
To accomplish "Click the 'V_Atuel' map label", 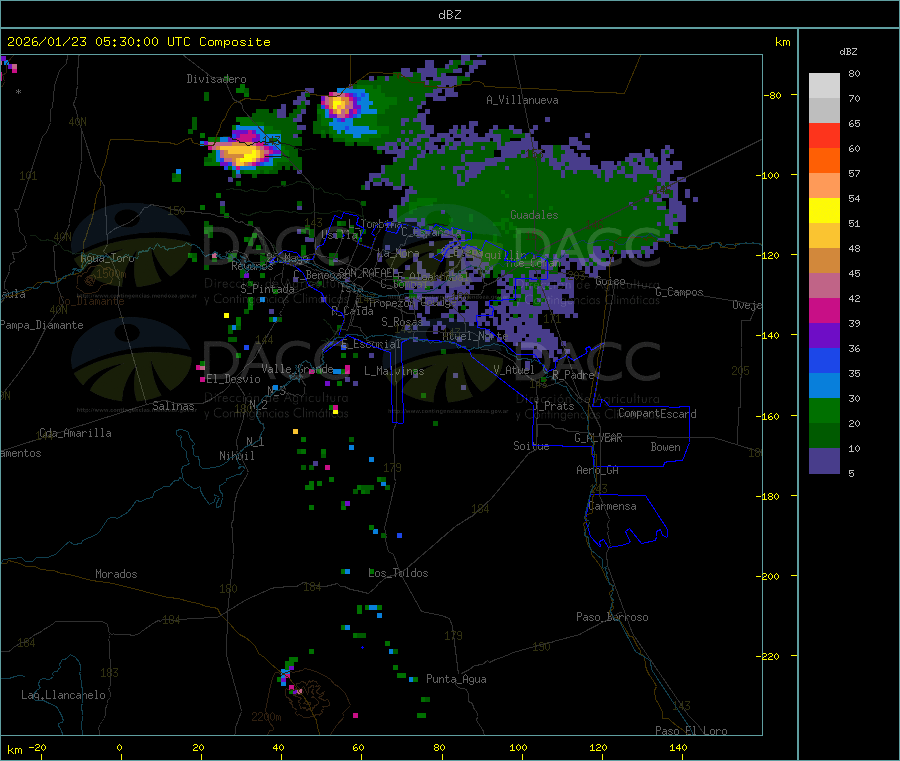I will pos(514,370).
